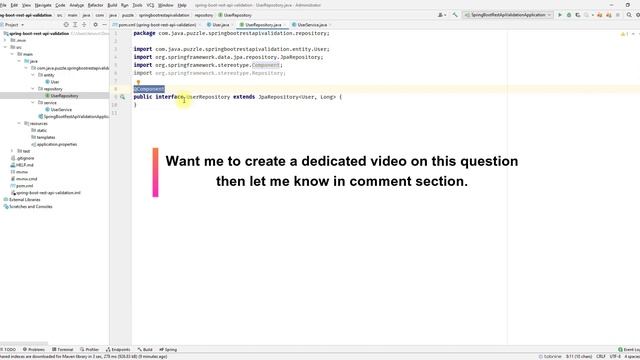Open Project panel gear options
The image size is (640, 360).
tap(96, 25)
